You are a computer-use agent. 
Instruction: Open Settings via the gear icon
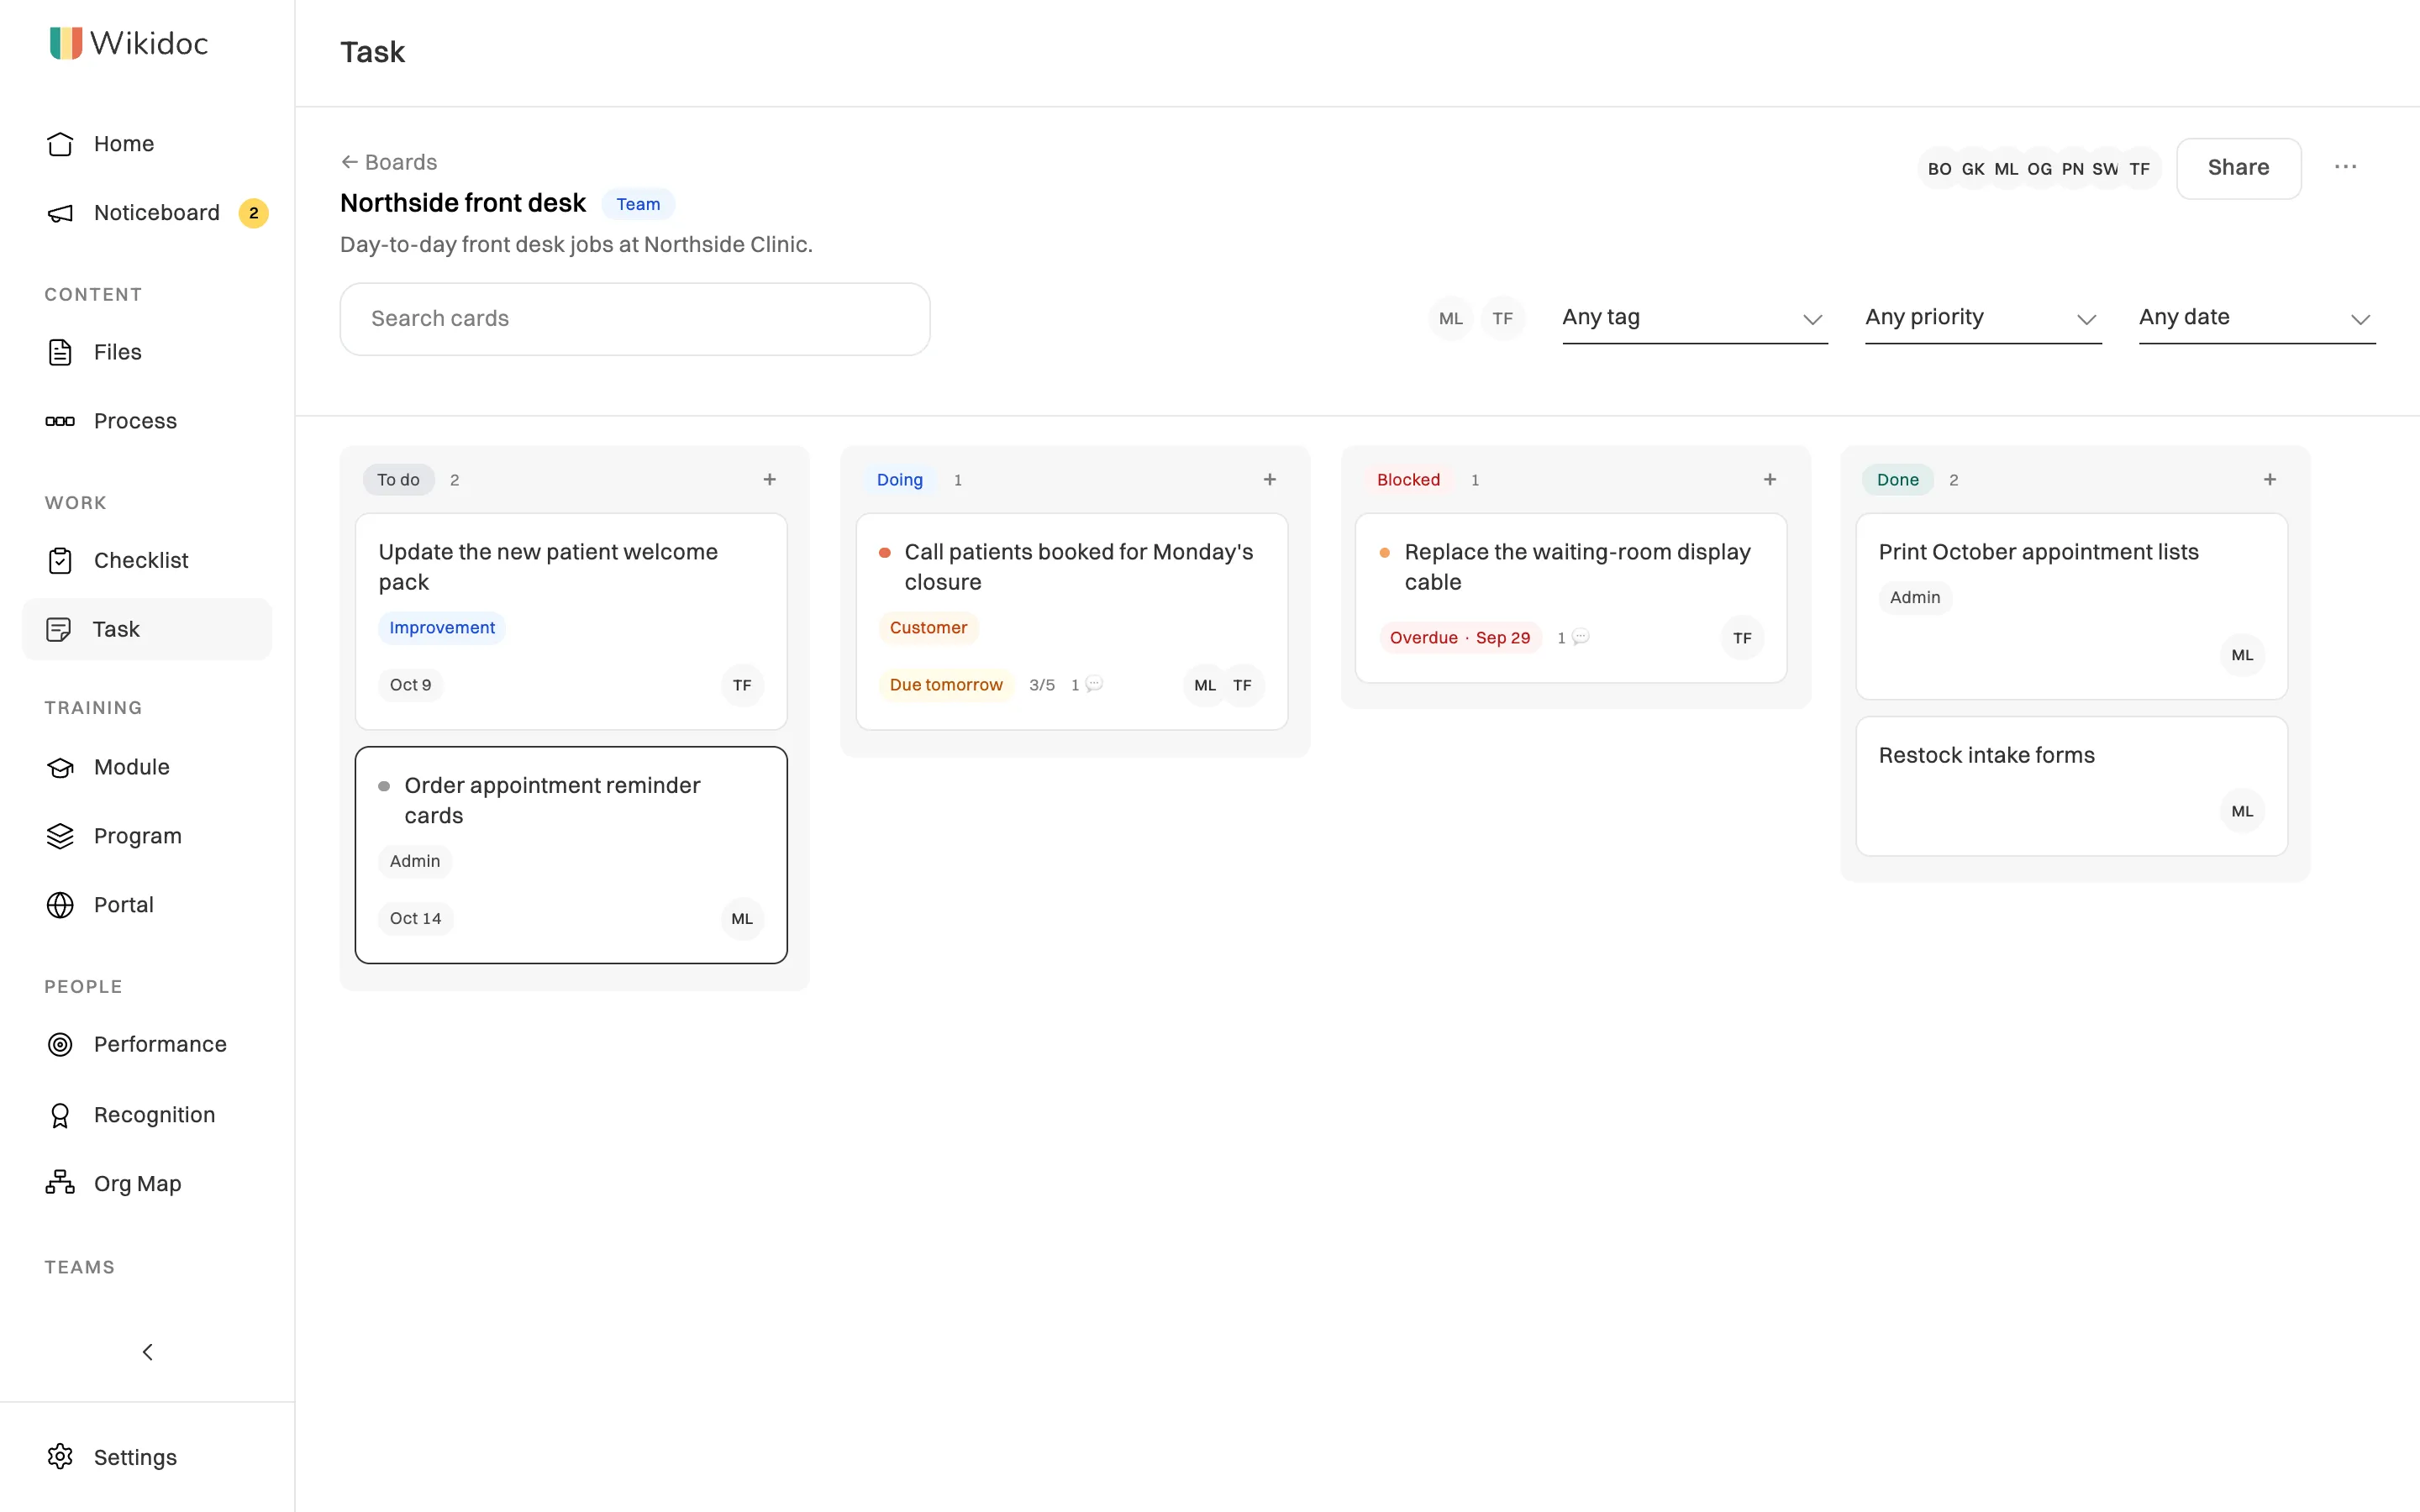point(60,1456)
